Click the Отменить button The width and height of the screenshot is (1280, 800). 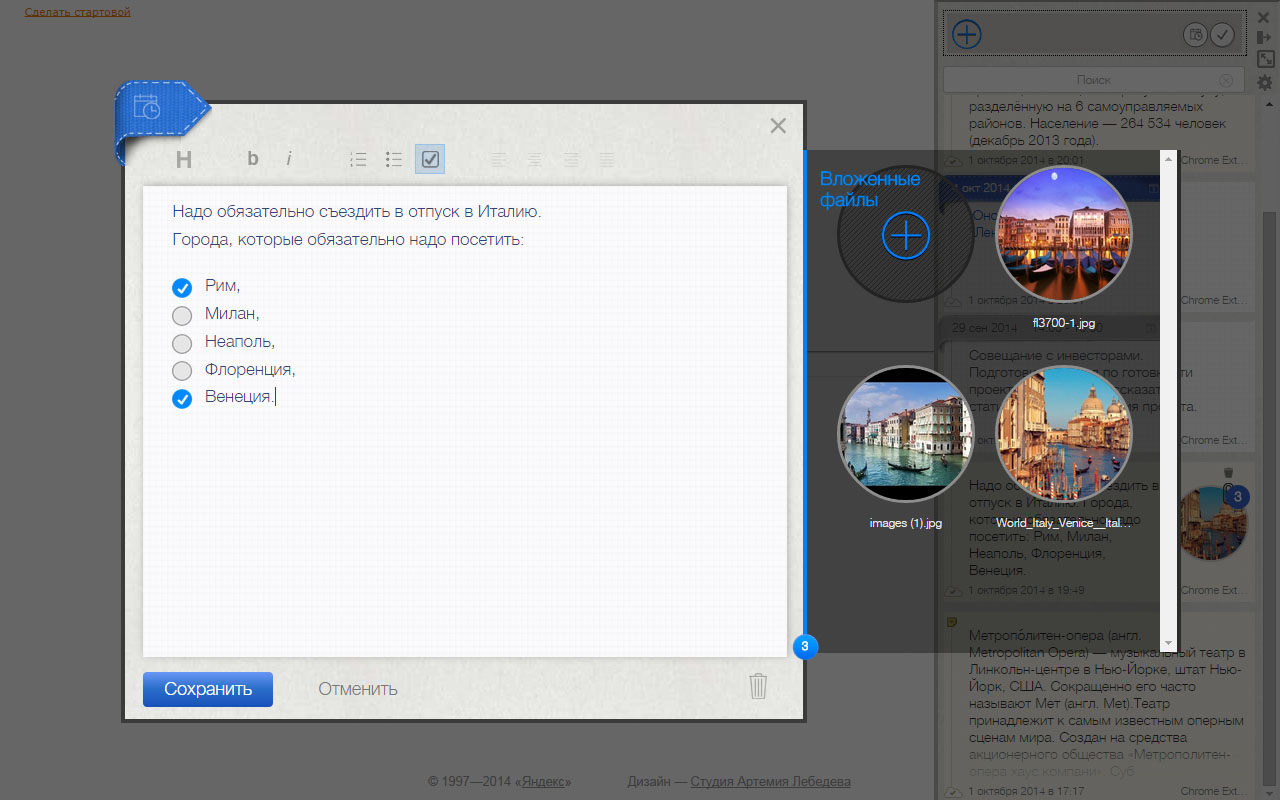click(x=358, y=689)
